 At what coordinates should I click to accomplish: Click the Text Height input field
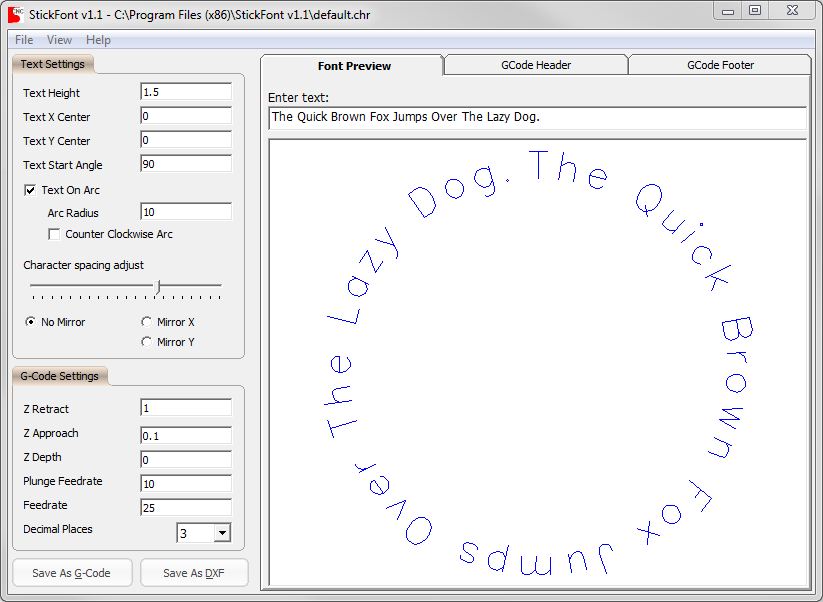pyautogui.click(x=186, y=92)
